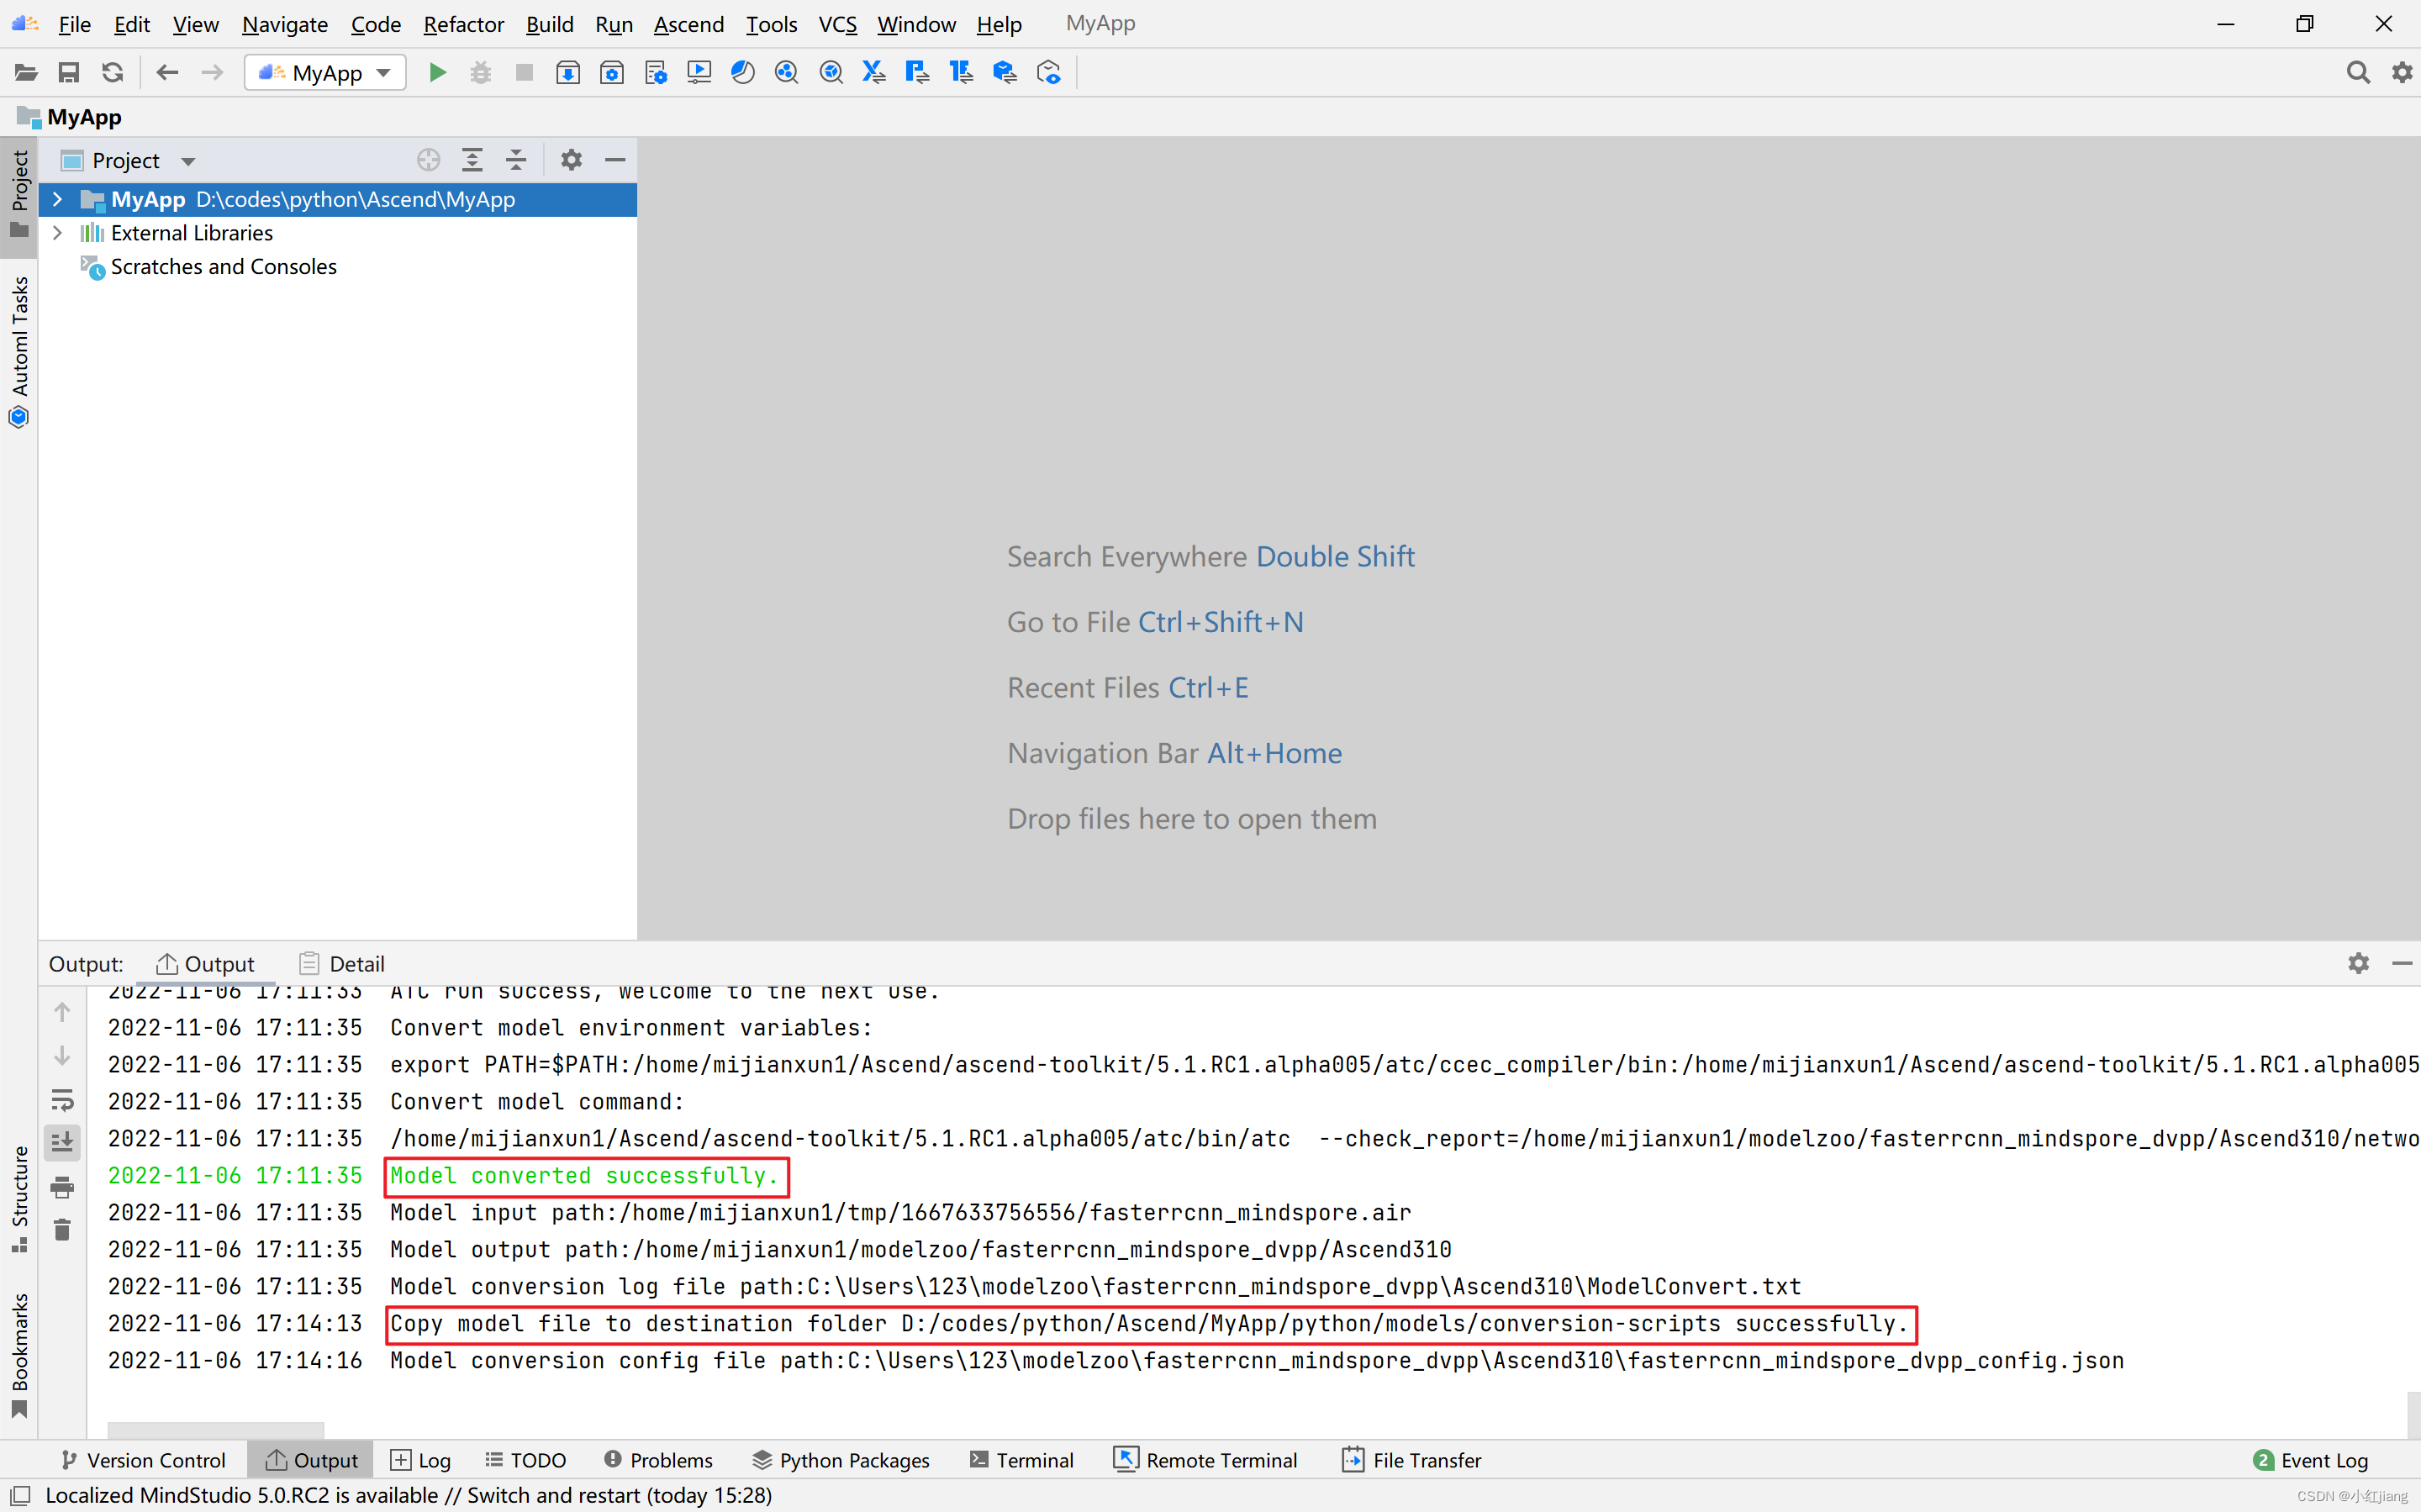Click the TF converter toolbar icon
The height and width of the screenshot is (1512, 2421).
point(961,73)
